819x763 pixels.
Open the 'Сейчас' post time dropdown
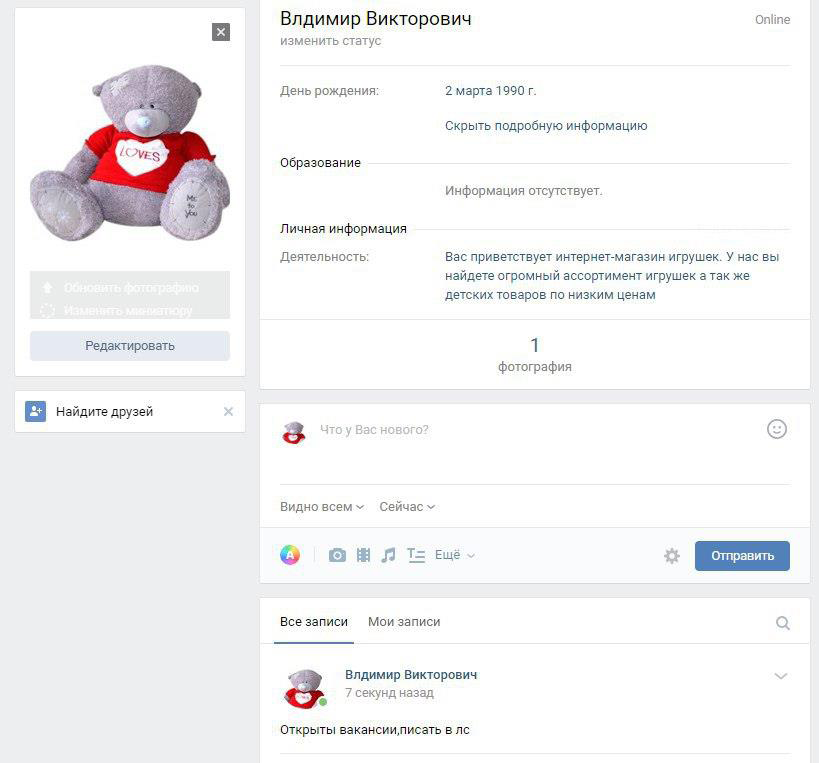point(407,507)
